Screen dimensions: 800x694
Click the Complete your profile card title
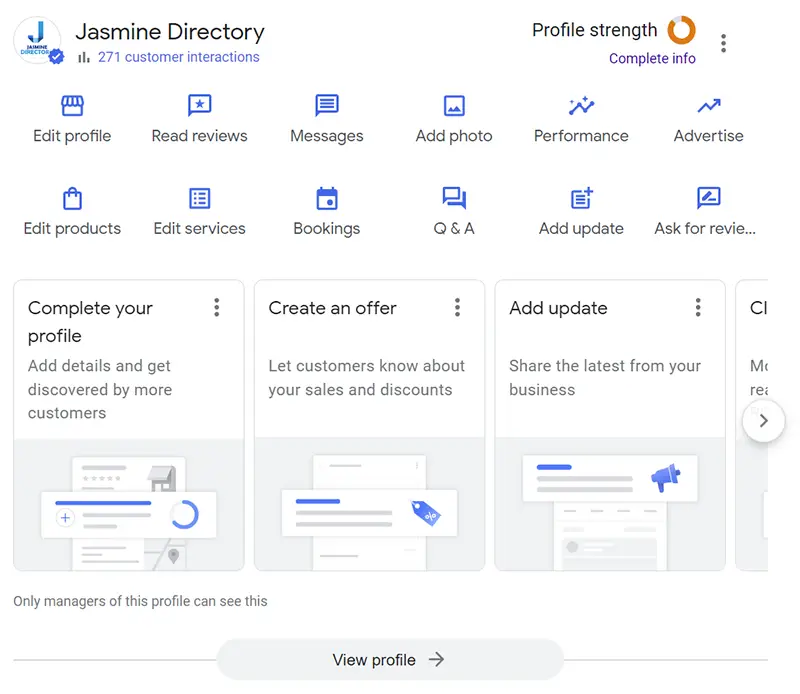(90, 322)
